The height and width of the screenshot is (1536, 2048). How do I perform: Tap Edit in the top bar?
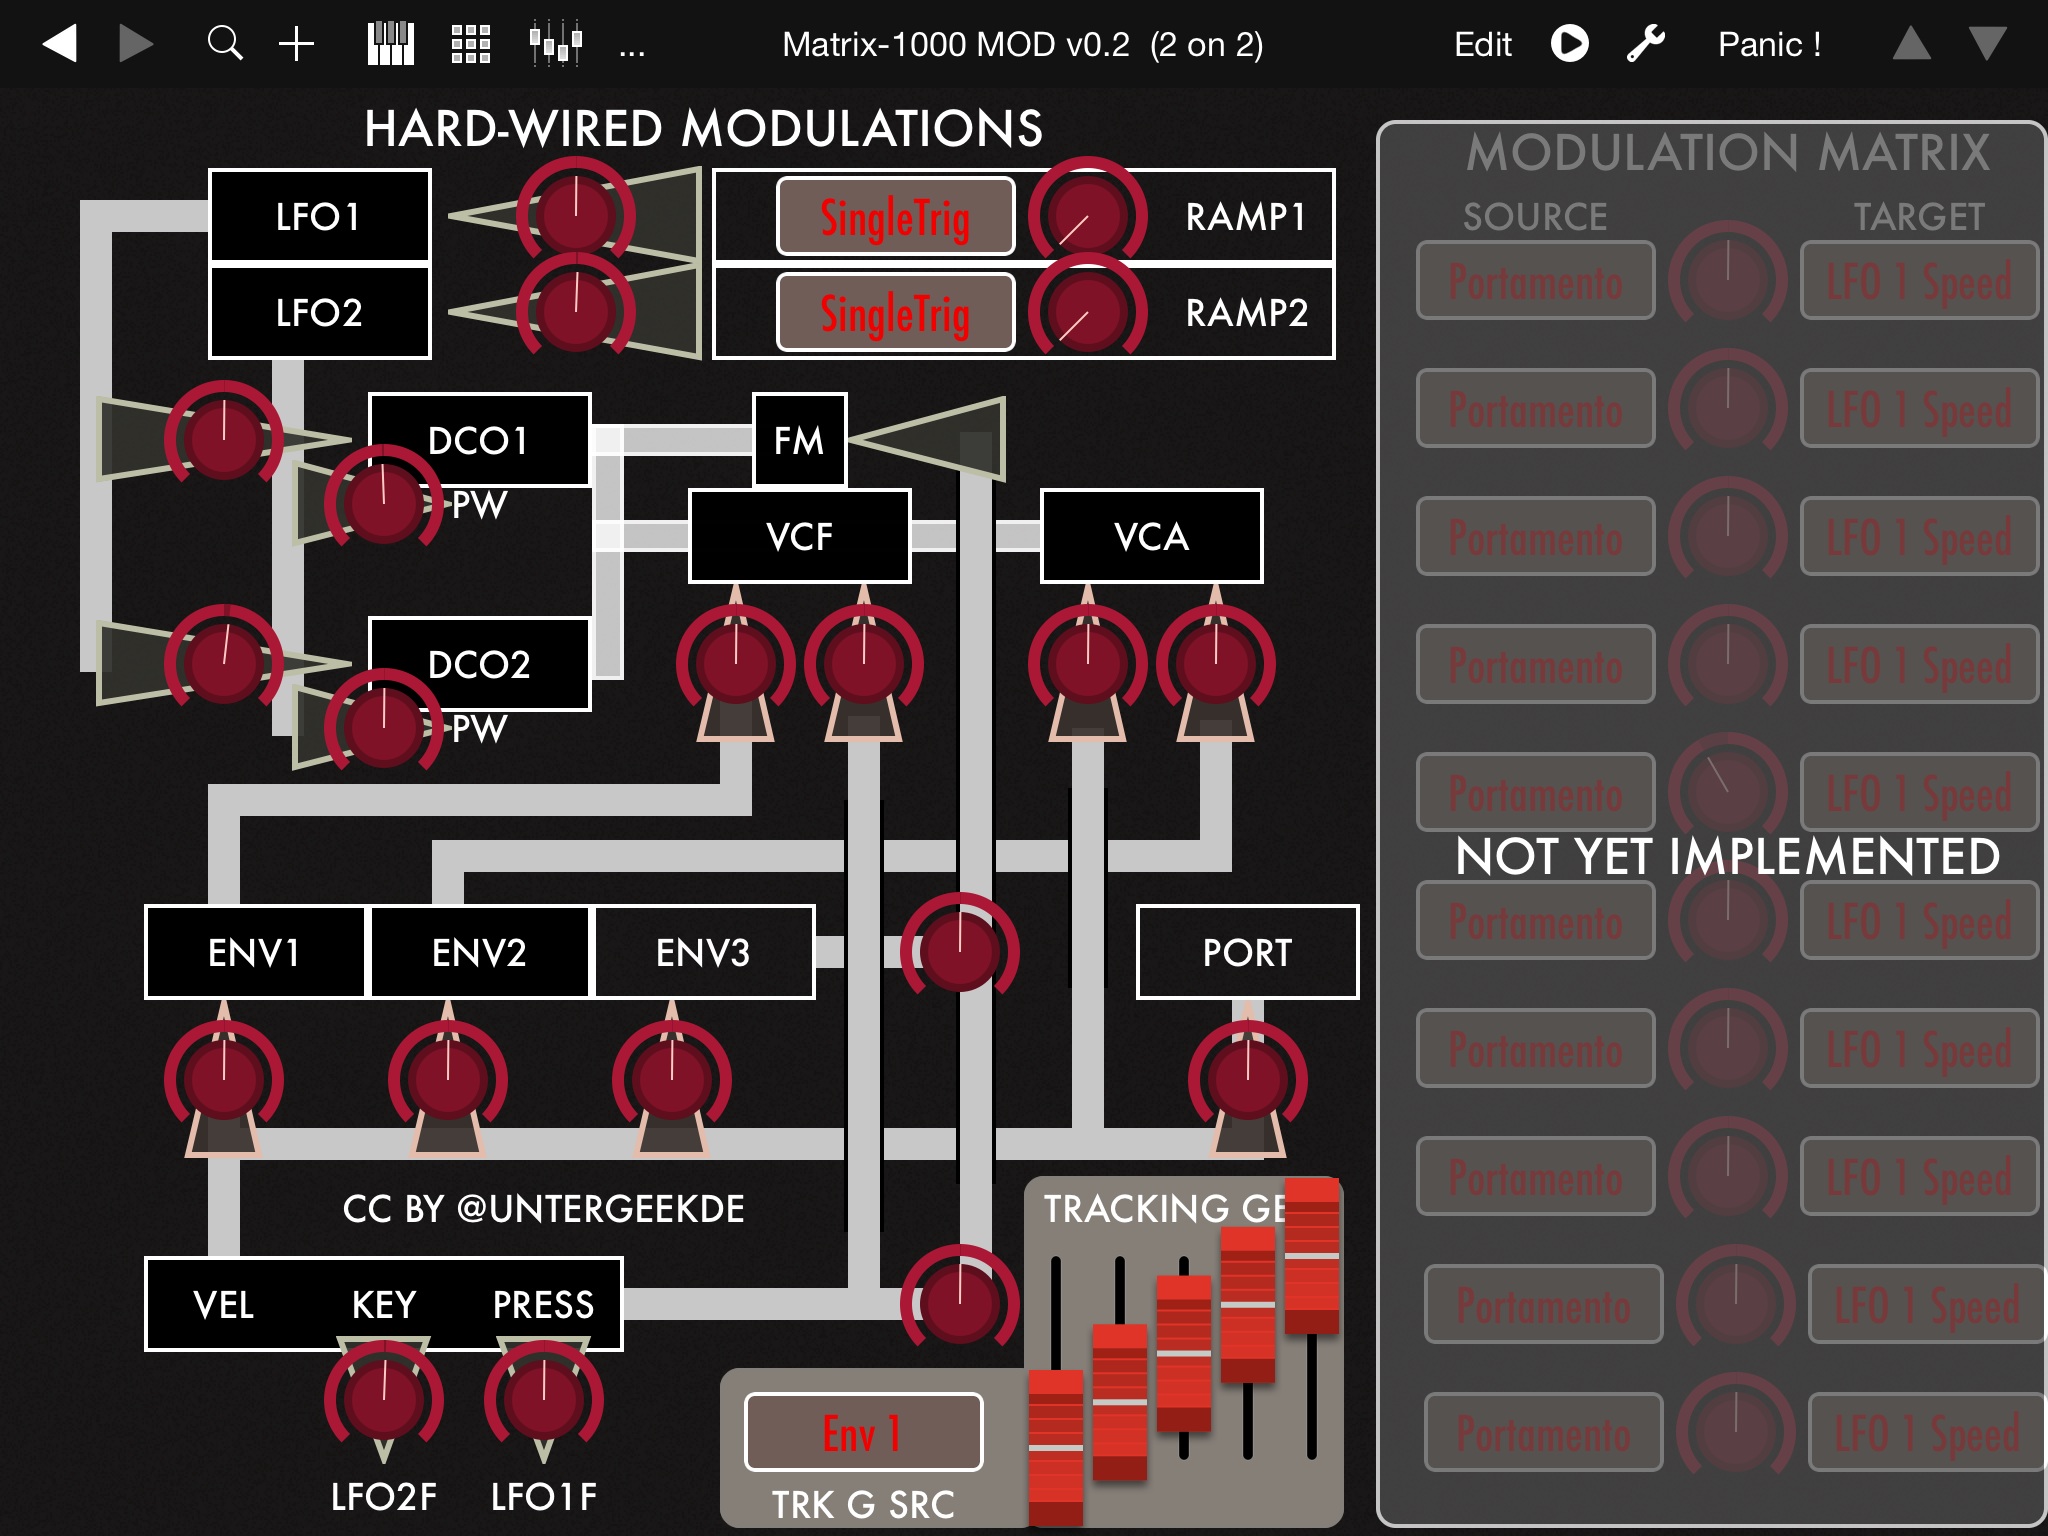coord(1482,44)
